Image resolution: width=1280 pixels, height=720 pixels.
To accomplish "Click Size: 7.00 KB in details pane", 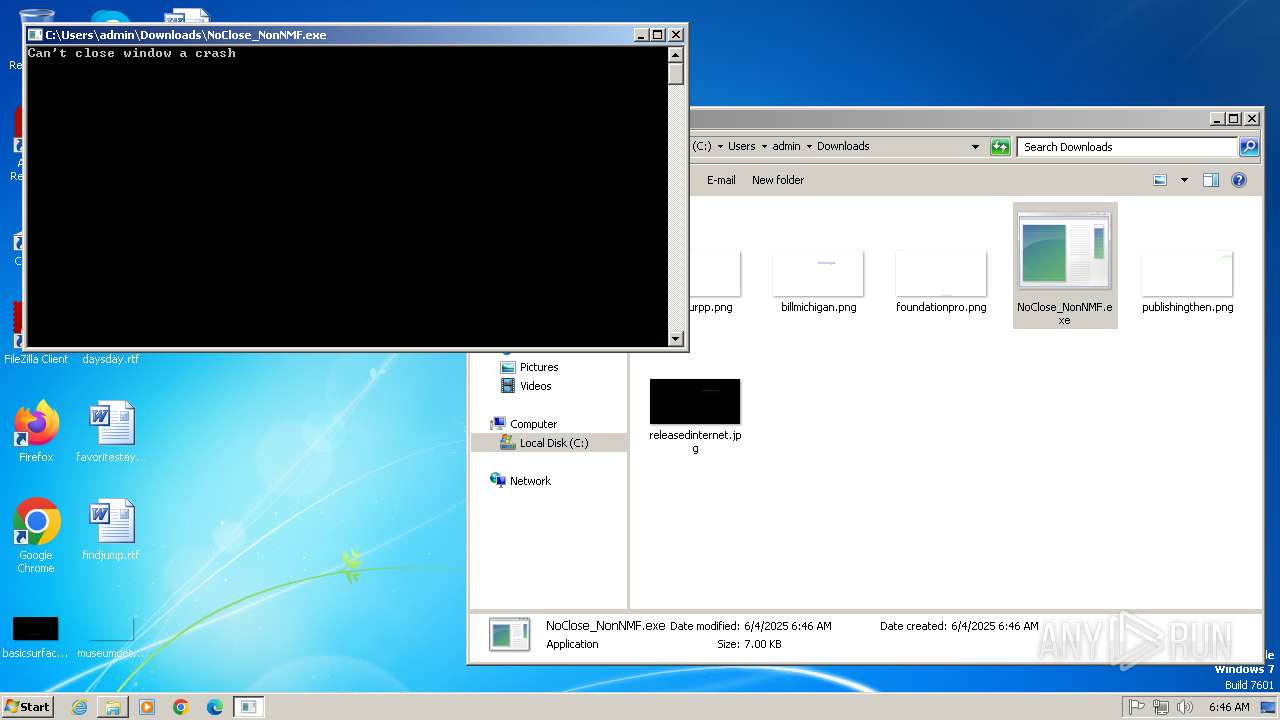I will (749, 644).
